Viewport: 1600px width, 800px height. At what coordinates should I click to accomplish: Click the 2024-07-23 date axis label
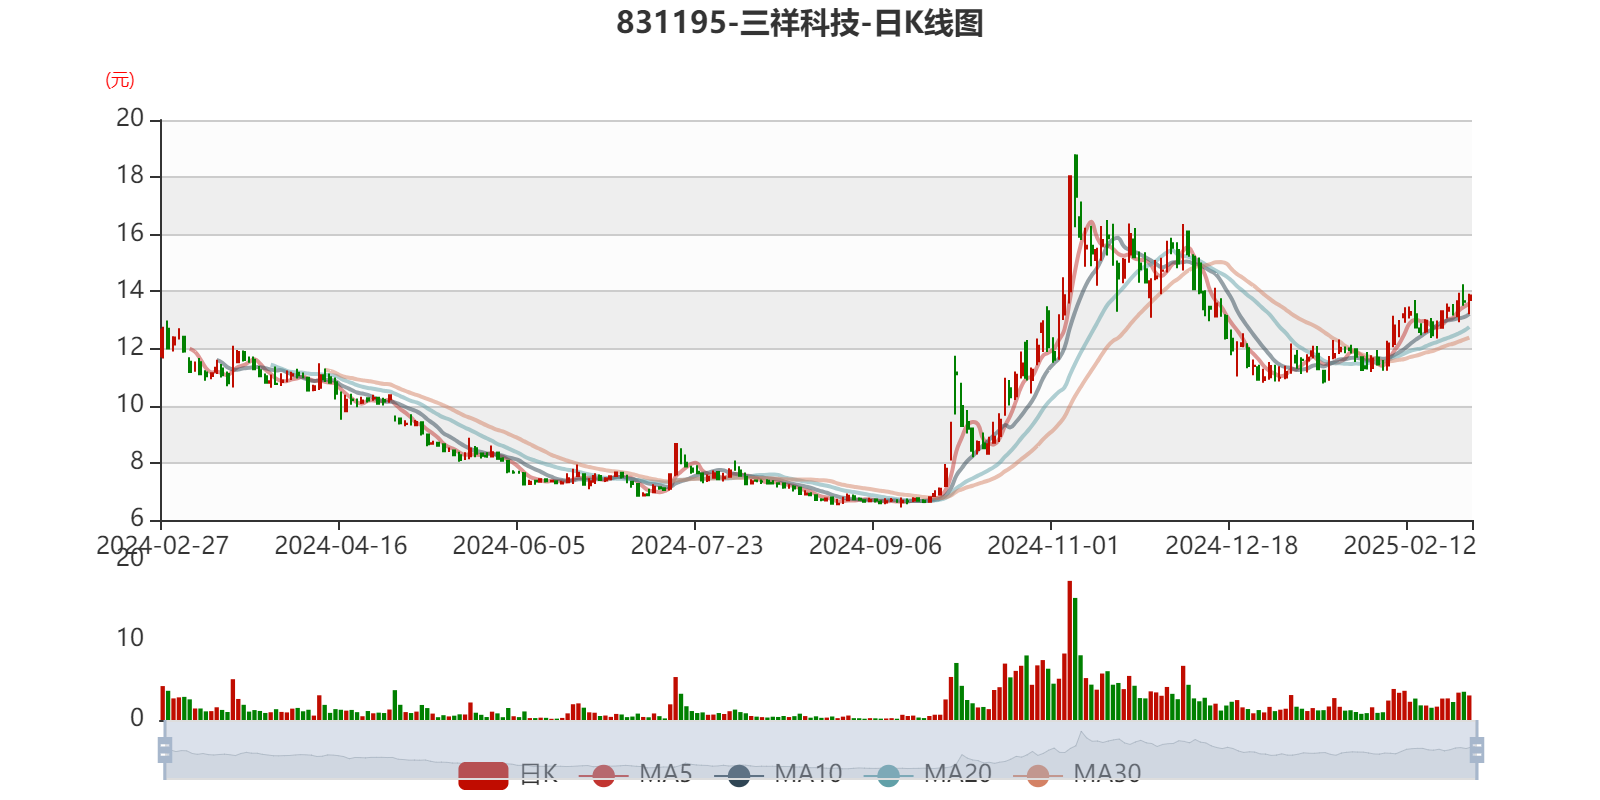[x=697, y=546]
